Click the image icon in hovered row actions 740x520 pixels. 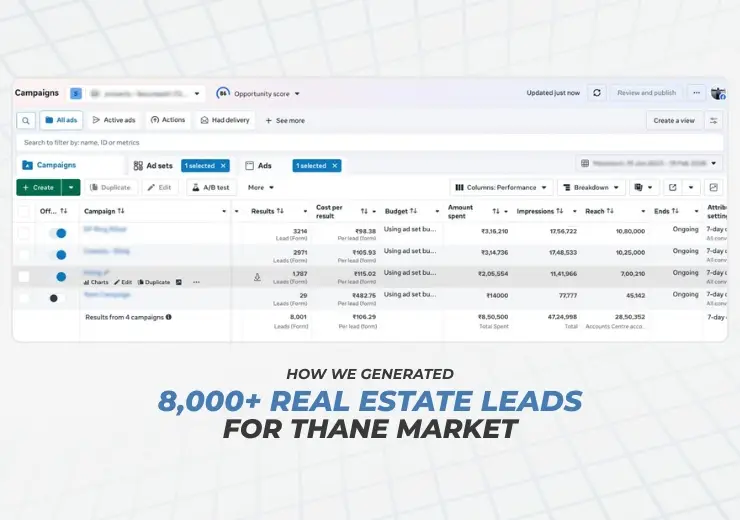click(x=179, y=282)
